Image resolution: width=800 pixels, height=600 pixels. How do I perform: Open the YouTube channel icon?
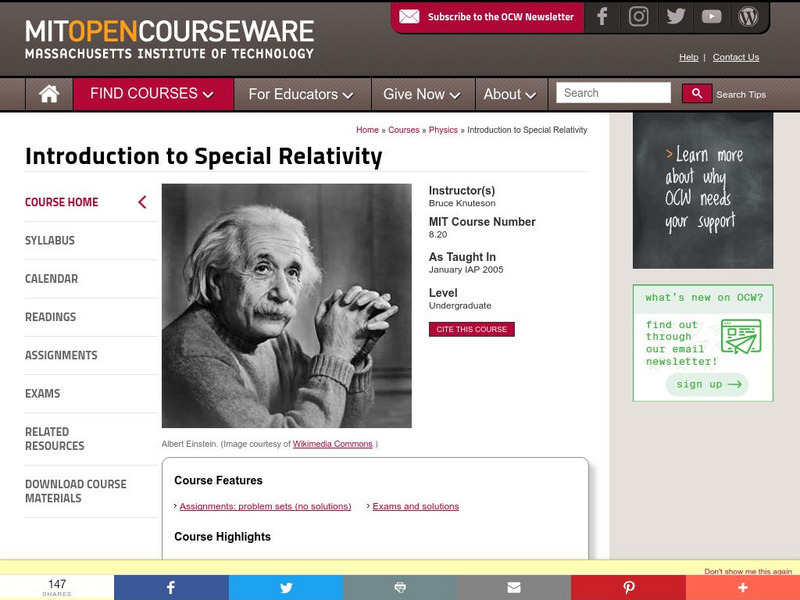click(x=712, y=16)
